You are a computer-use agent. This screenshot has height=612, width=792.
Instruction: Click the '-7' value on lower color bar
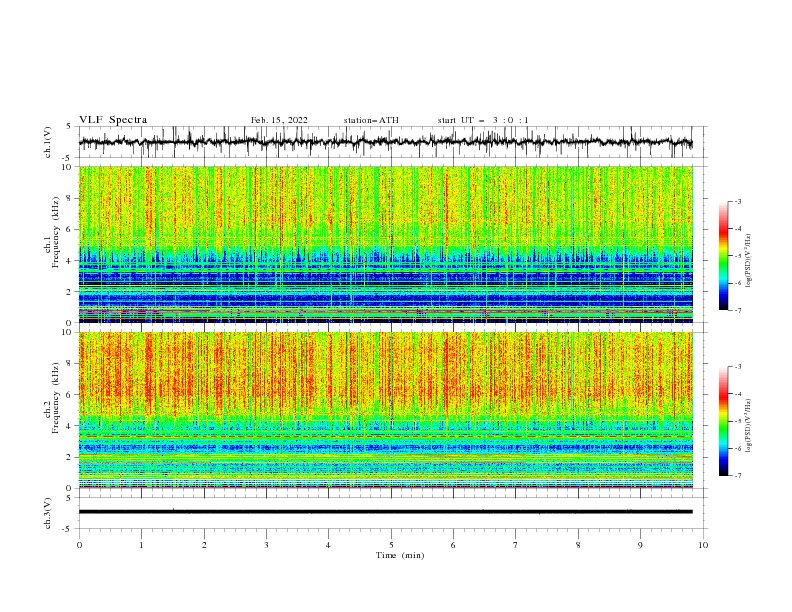coord(737,476)
